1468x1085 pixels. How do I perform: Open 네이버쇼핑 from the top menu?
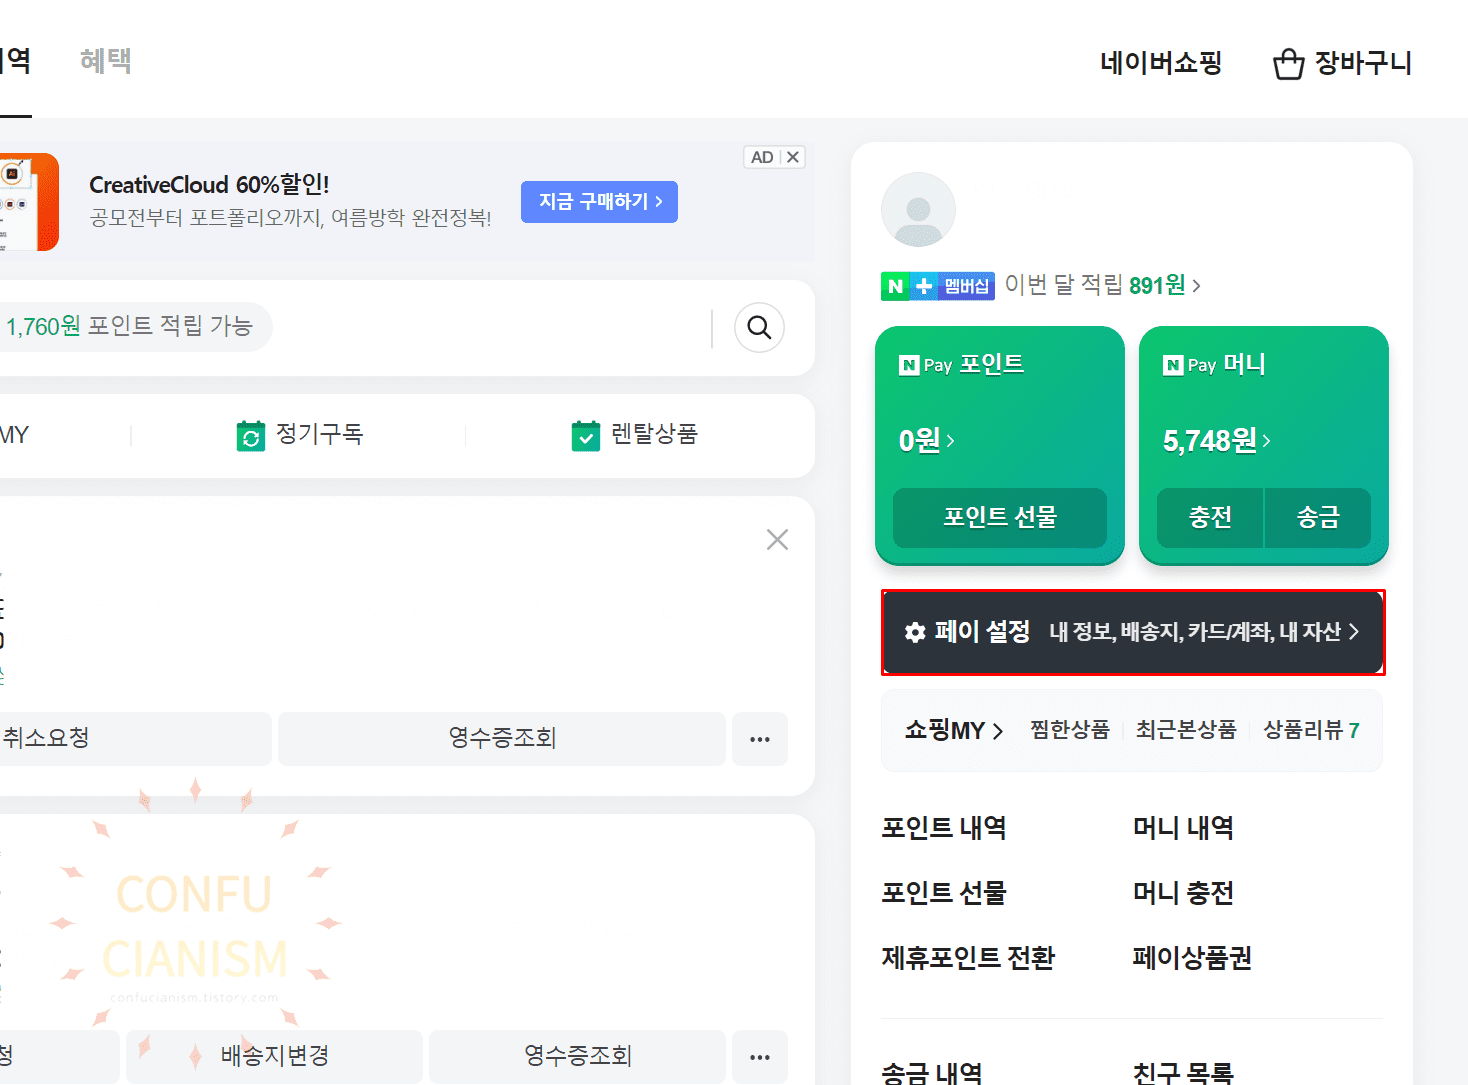click(x=1161, y=63)
